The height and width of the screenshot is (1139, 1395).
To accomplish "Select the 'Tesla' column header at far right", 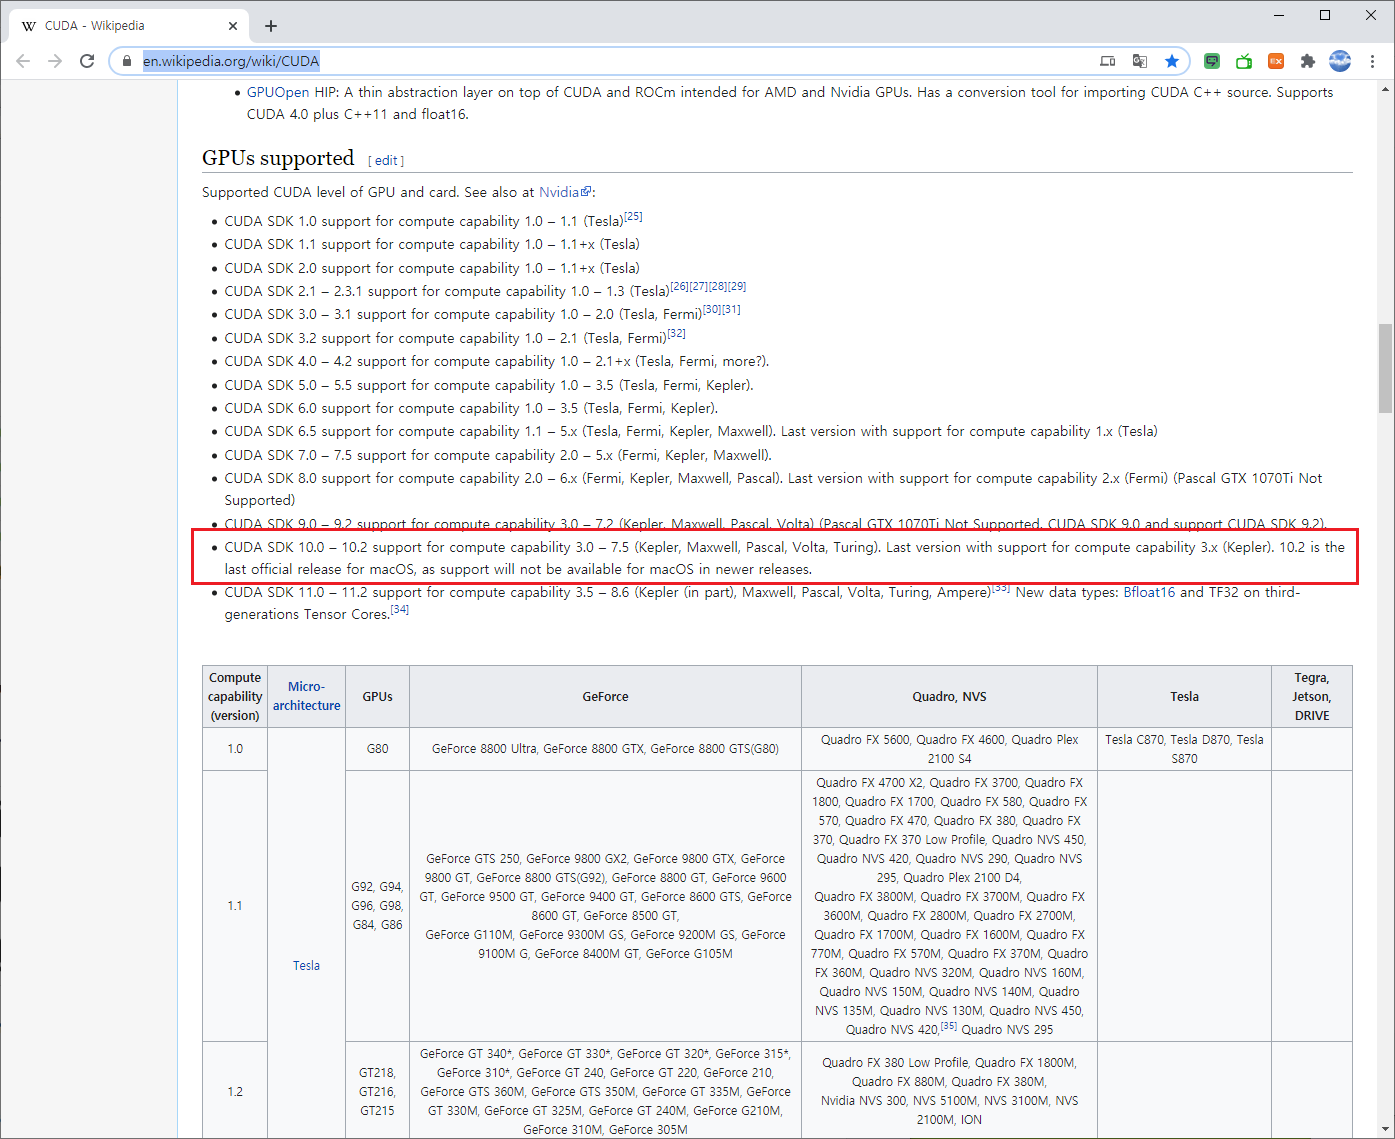I will click(1184, 696).
